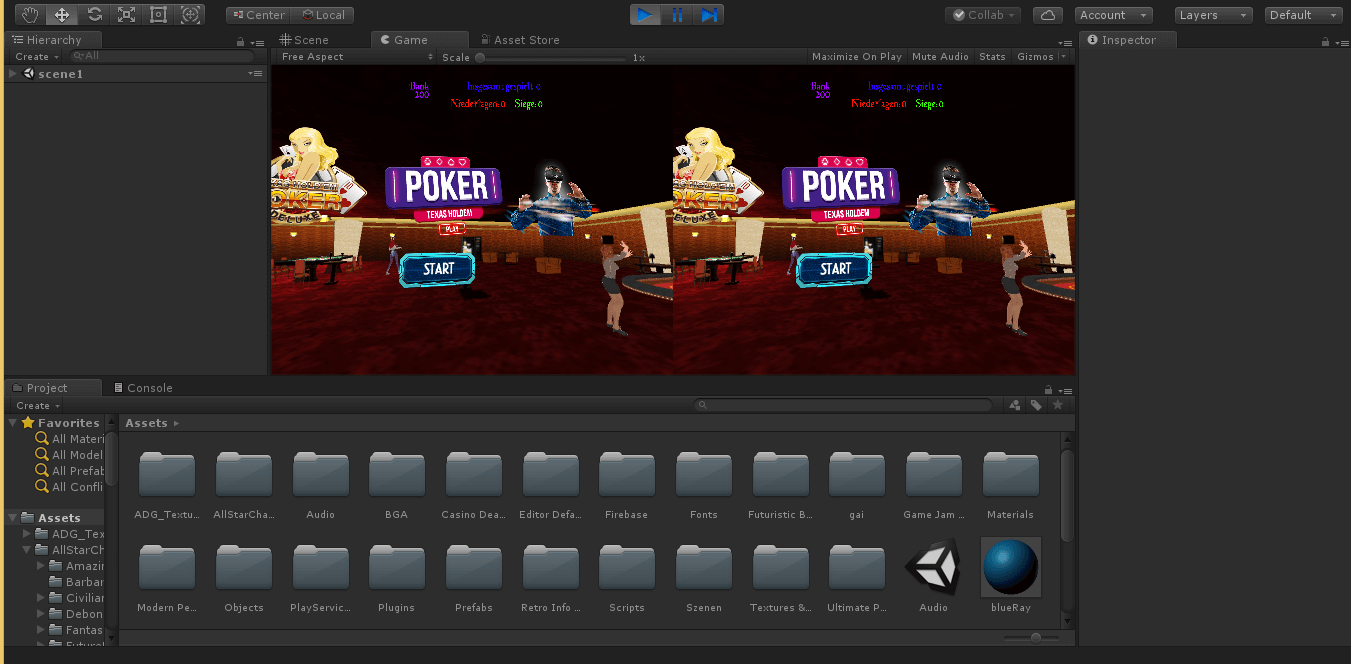Select the Audio Unity scene asset

tap(933, 575)
